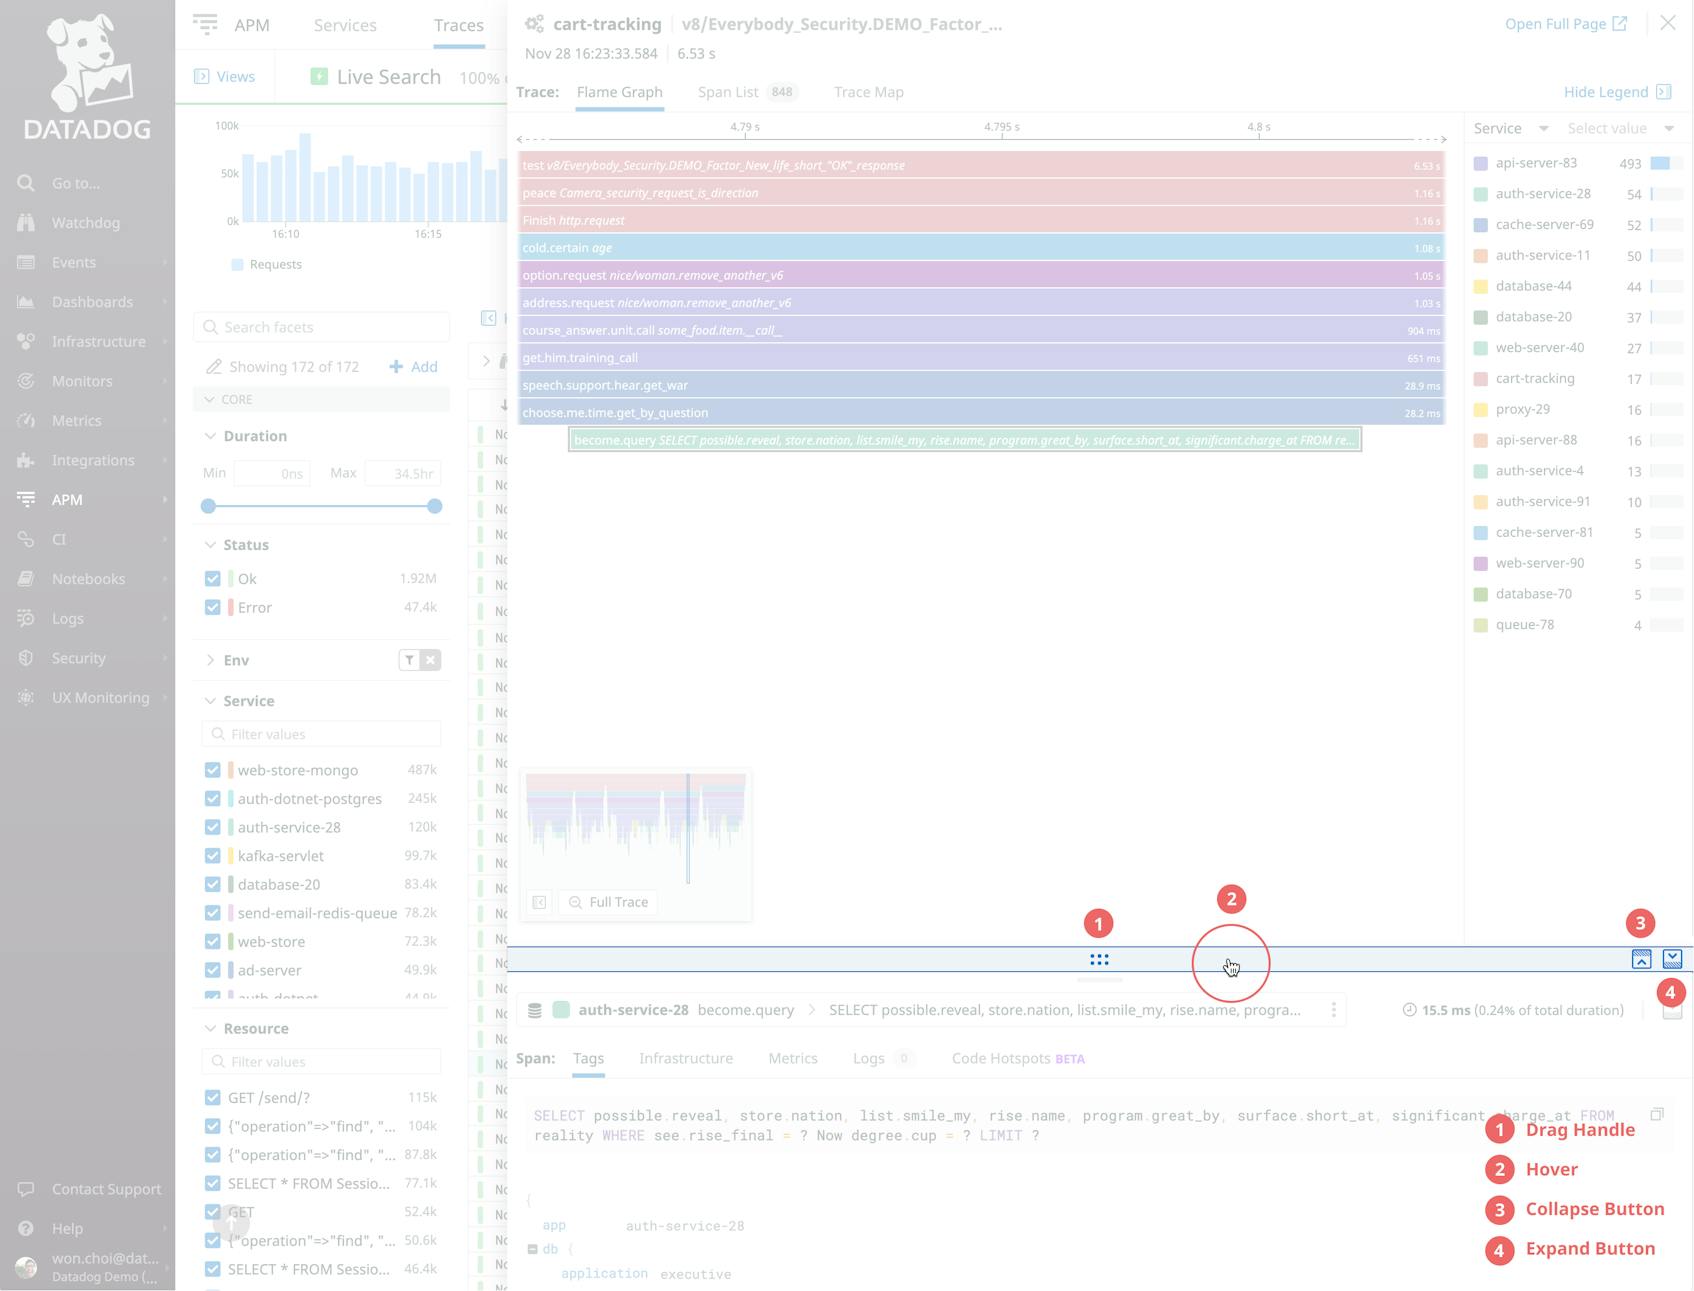Open APM from the left sidebar icon
Image resolution: width=1694 pixels, height=1291 pixels.
(x=26, y=499)
